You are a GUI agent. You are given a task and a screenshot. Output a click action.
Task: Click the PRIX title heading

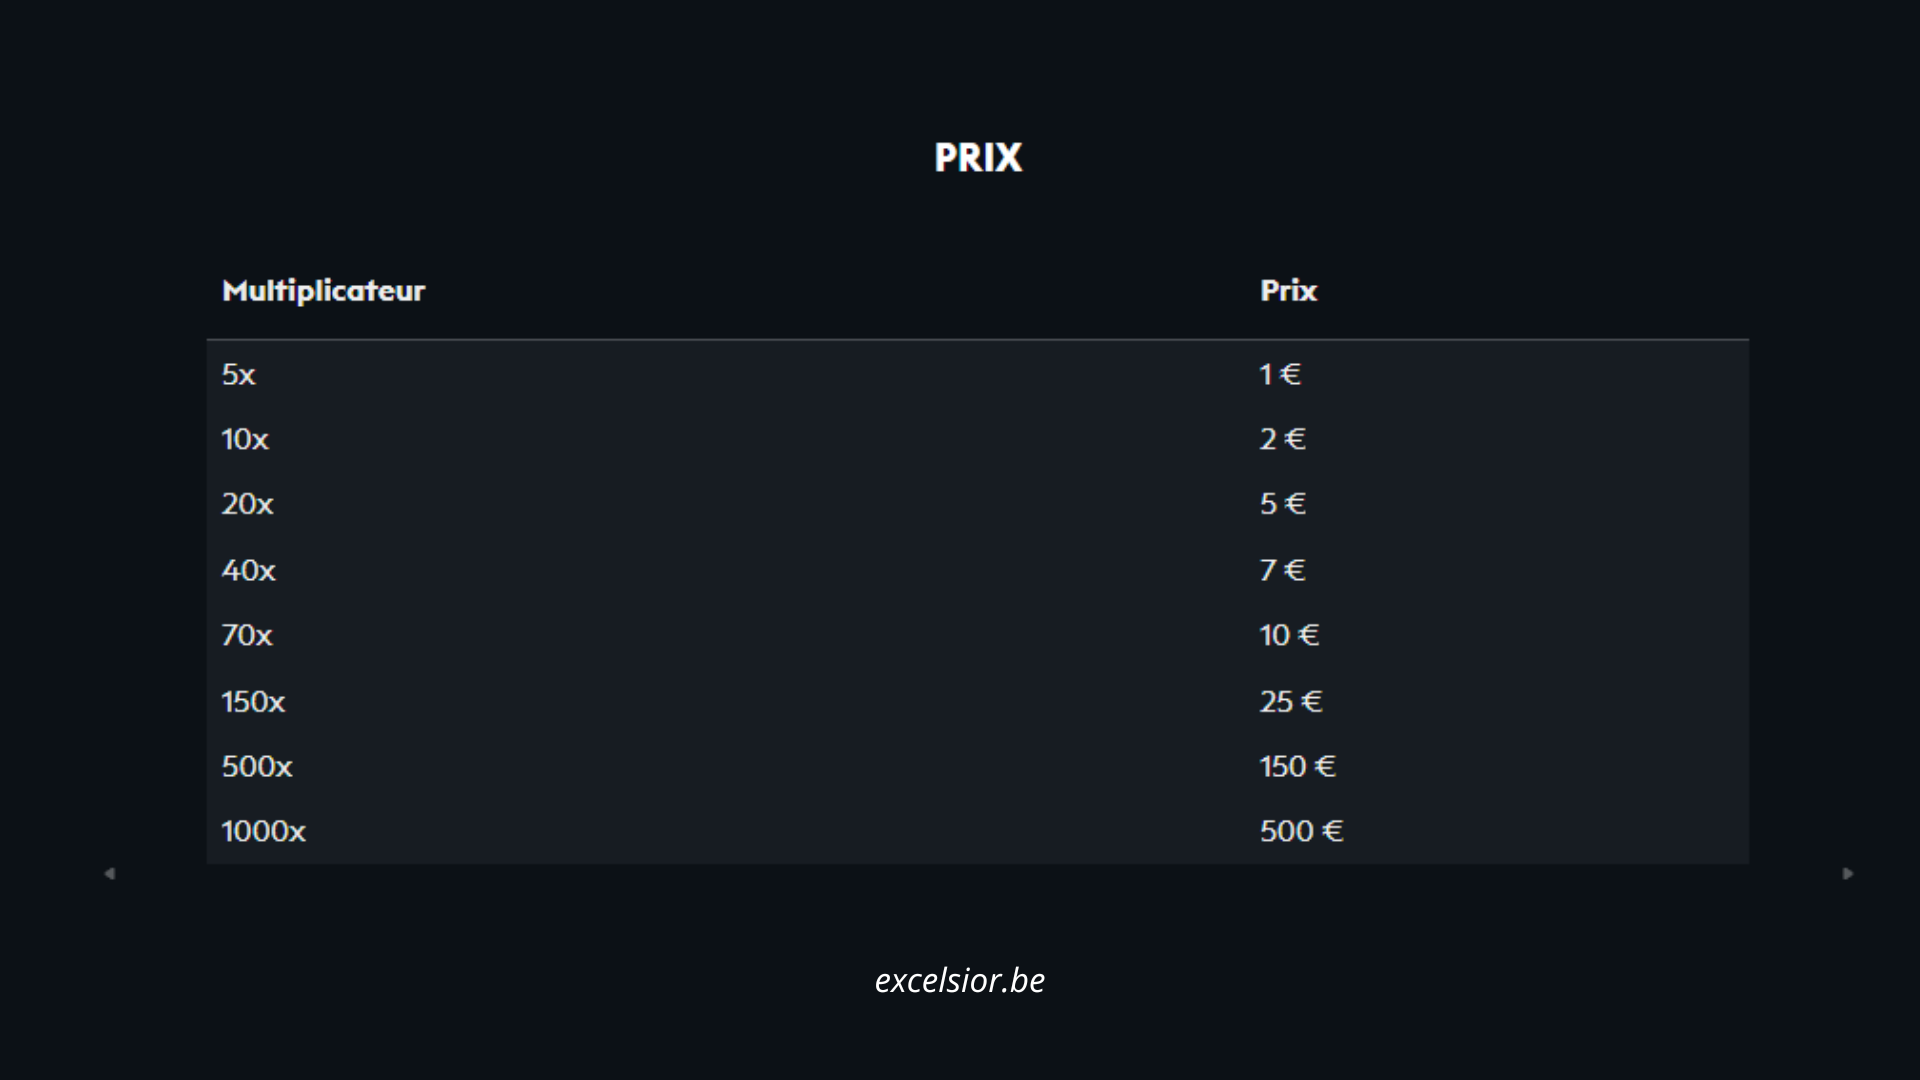click(978, 158)
